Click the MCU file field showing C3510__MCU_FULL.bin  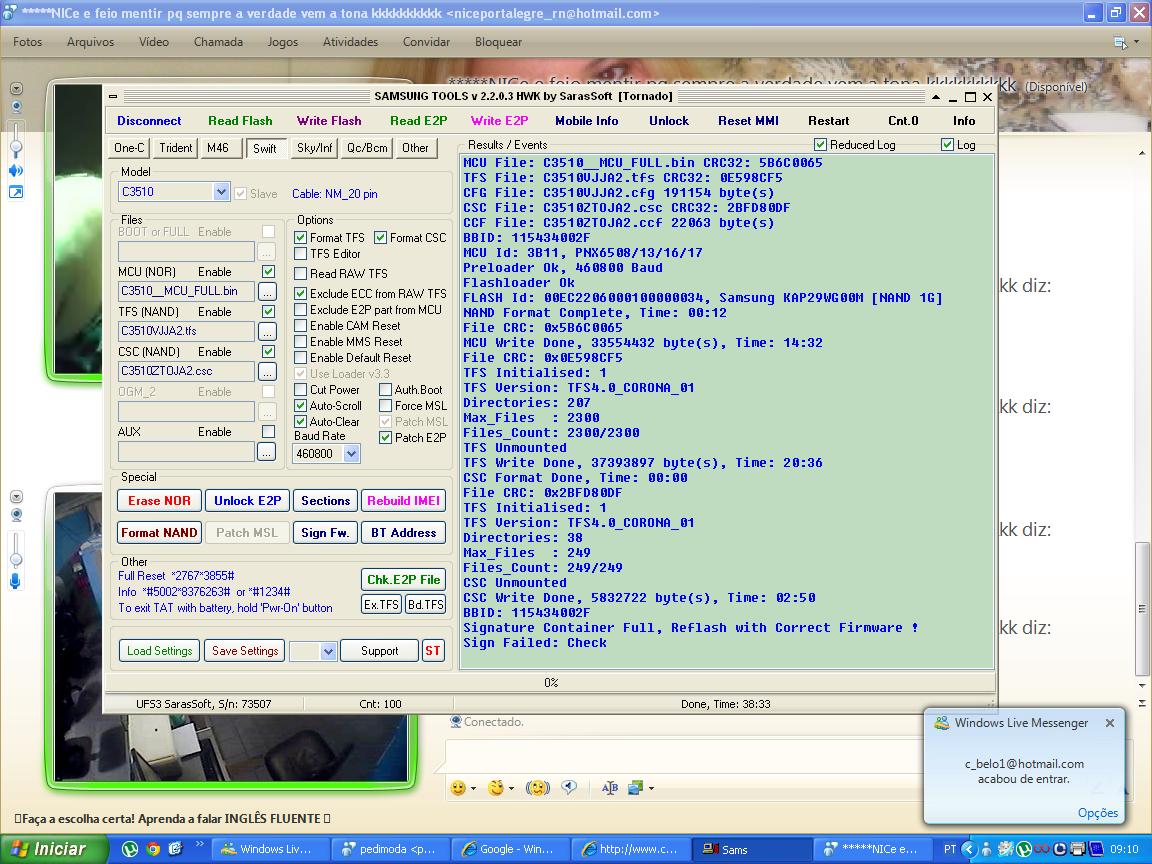pyautogui.click(x=186, y=292)
